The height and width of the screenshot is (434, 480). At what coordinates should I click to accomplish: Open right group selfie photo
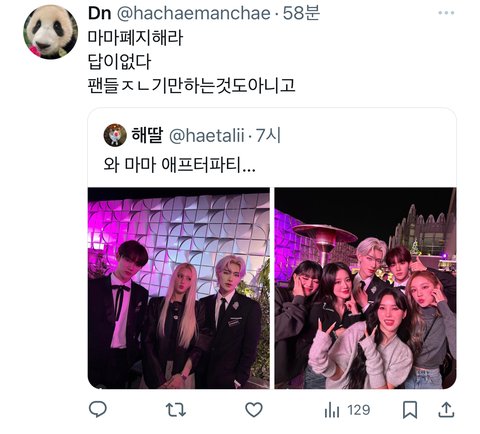[365, 288]
